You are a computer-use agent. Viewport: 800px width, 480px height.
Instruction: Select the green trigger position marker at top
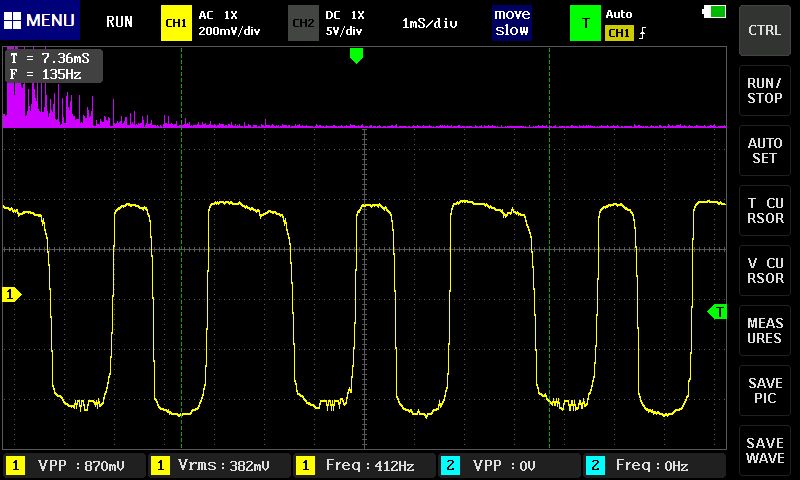(356, 56)
